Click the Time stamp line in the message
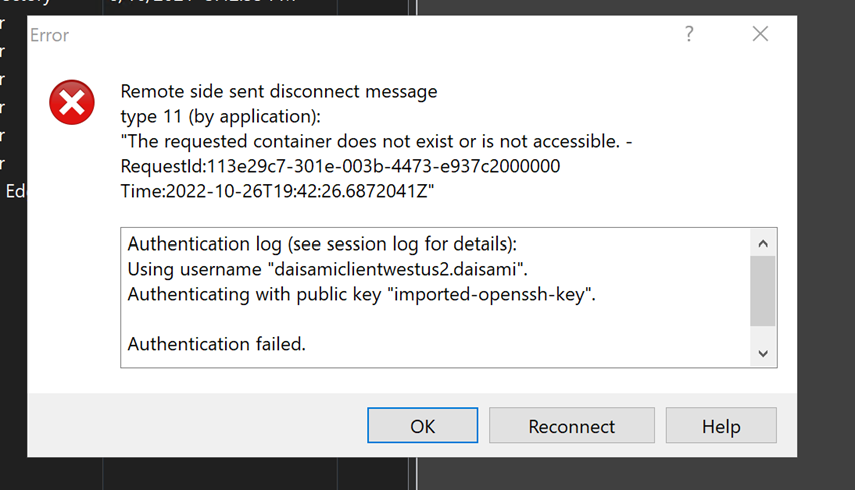 278,191
